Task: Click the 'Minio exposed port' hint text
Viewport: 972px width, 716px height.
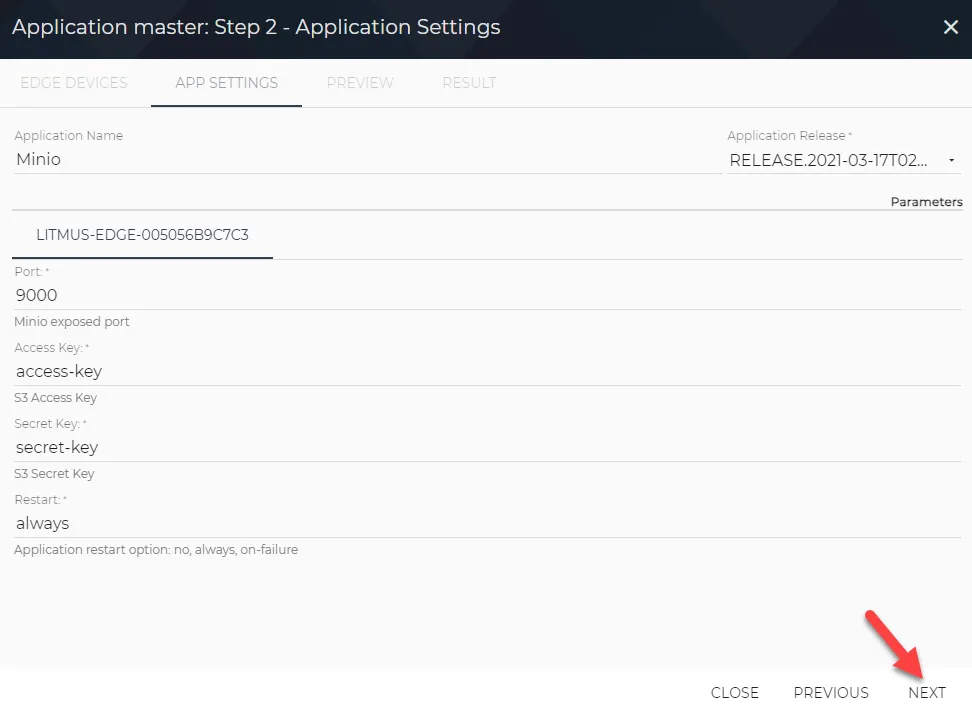Action: click(x=72, y=322)
